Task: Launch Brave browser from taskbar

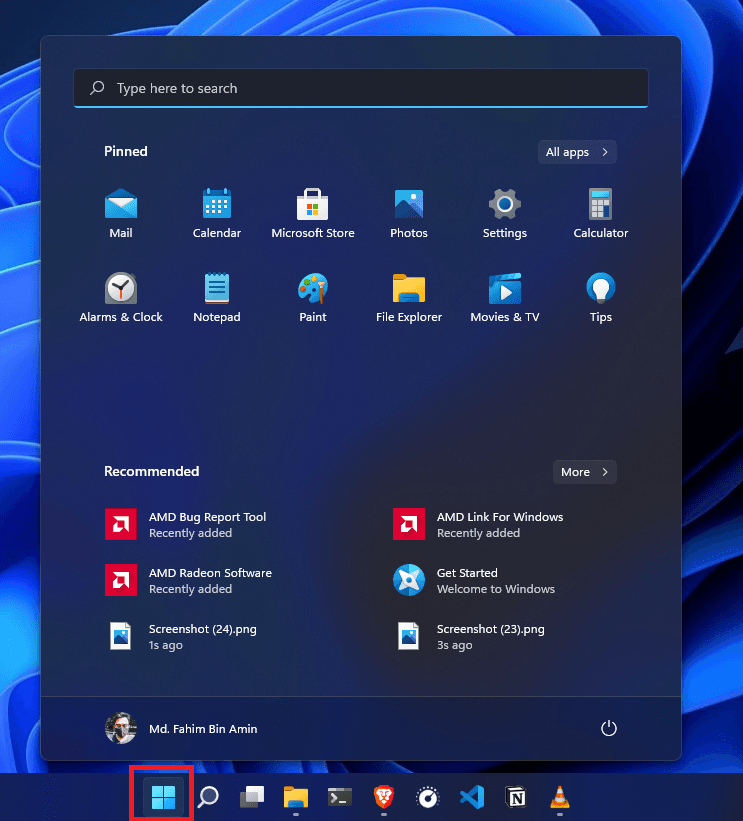Action: click(384, 797)
